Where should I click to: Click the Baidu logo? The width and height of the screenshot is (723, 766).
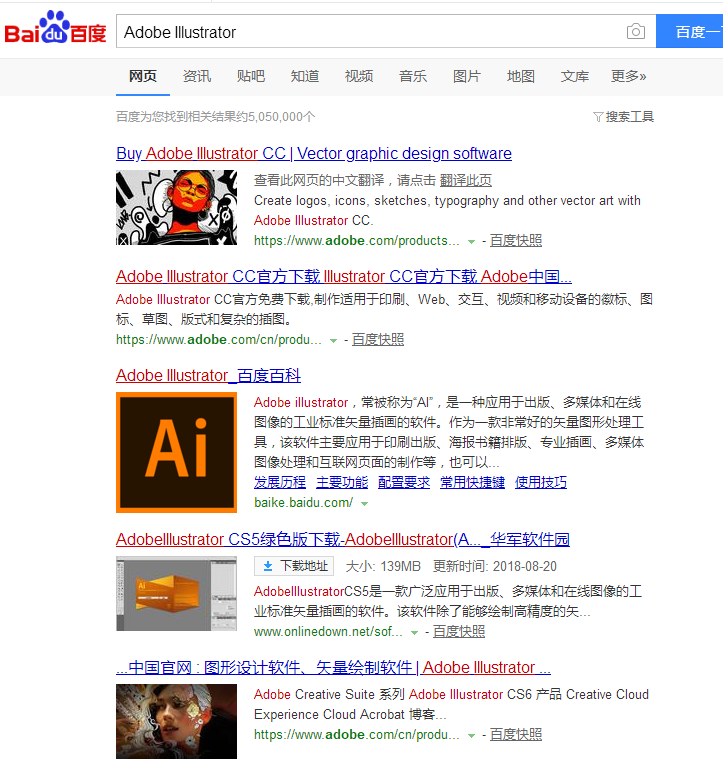56,30
